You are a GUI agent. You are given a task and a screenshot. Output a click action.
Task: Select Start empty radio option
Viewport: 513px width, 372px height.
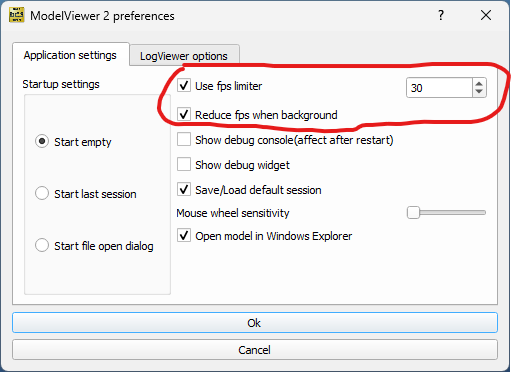click(x=42, y=141)
